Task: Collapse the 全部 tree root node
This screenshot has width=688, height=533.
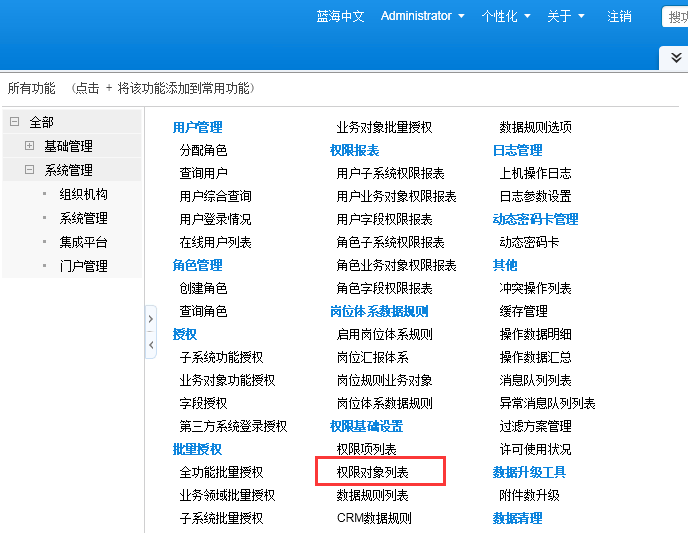Action: point(14,122)
